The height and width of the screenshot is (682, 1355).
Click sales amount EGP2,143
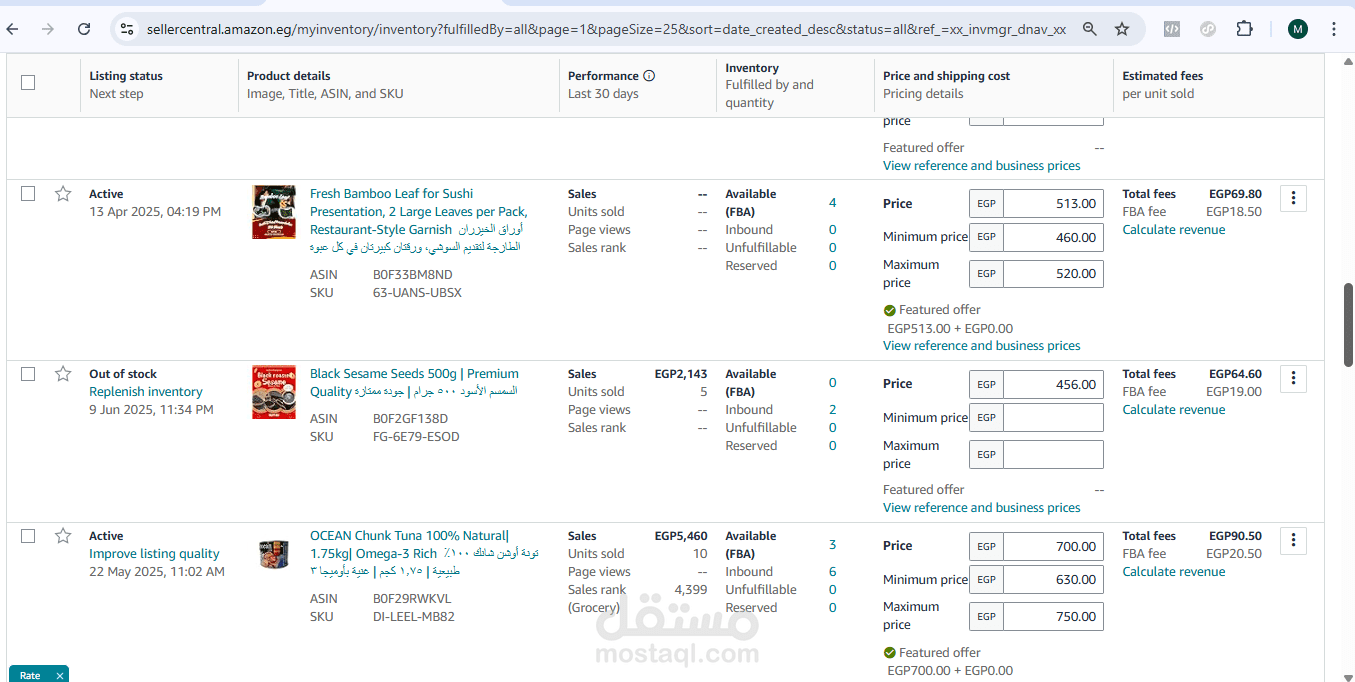[681, 374]
